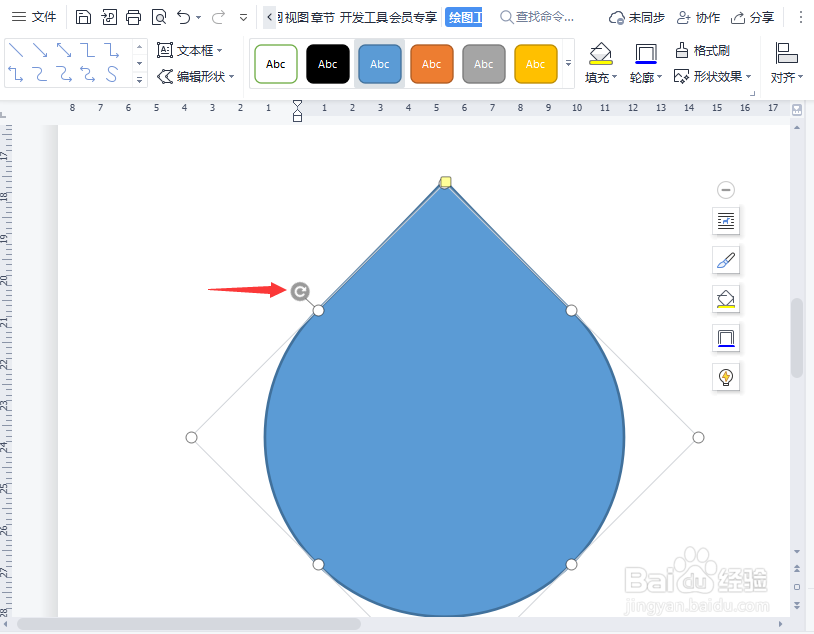Click the 轮廓 outline icon
The height and width of the screenshot is (634, 814).
[x=645, y=53]
